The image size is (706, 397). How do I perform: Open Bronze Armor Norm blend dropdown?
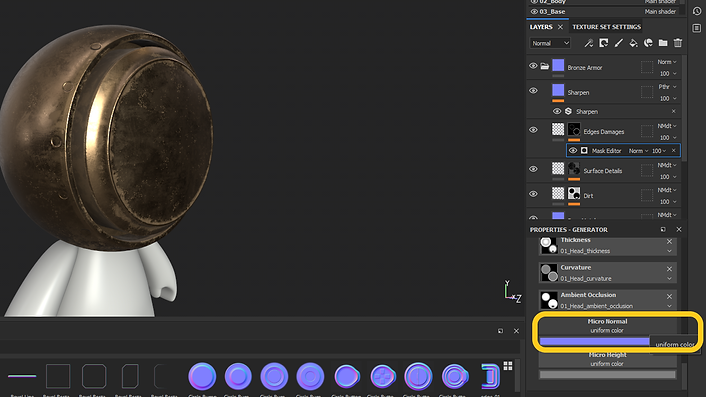pyautogui.click(x=667, y=62)
